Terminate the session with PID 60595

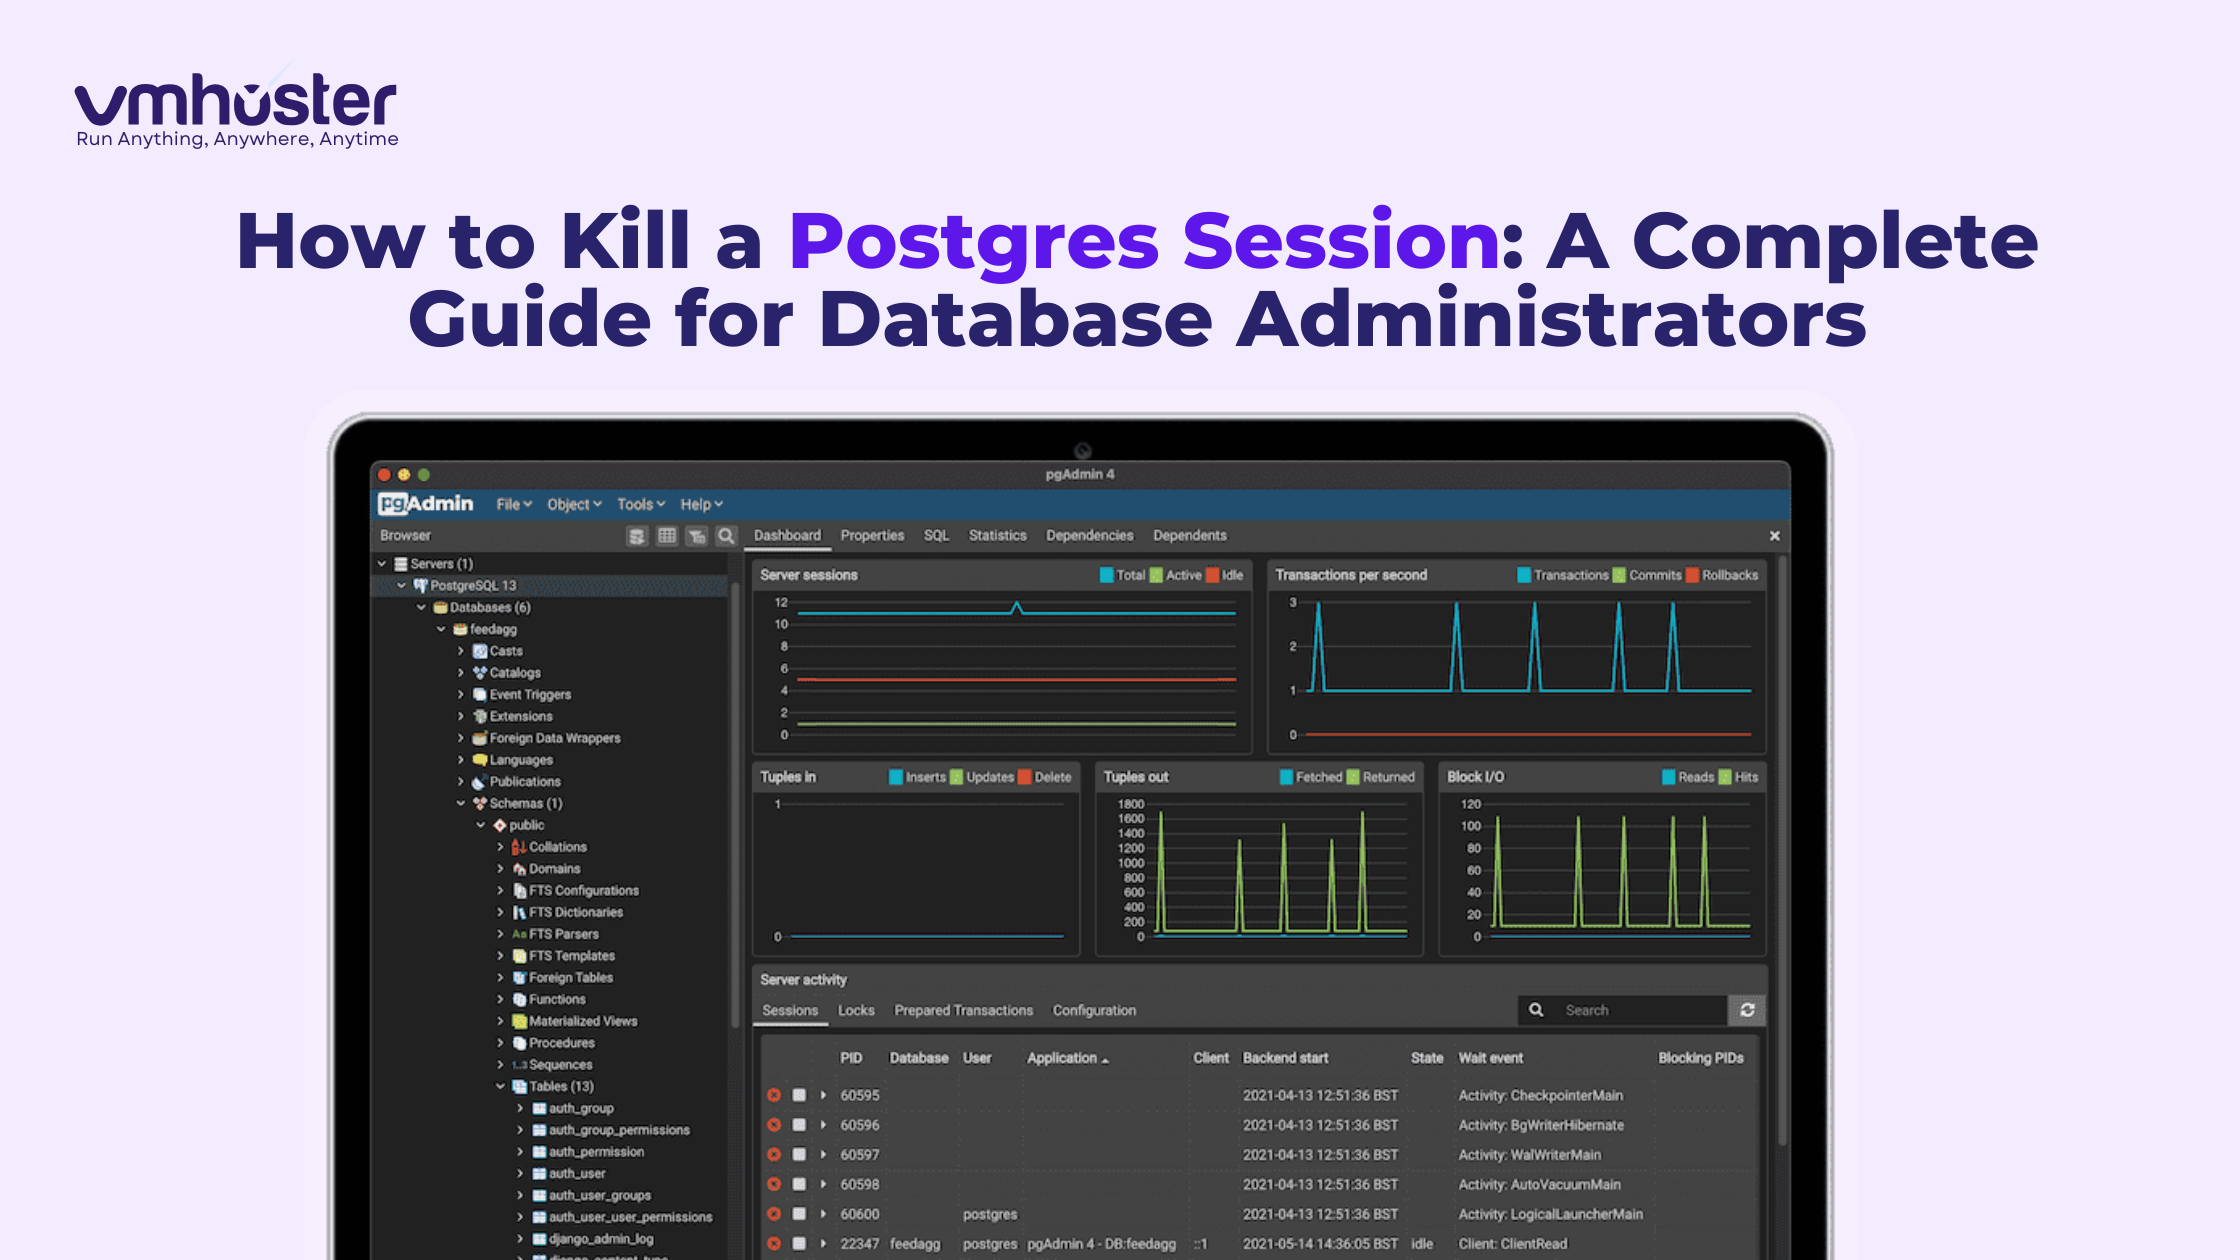click(x=774, y=1095)
